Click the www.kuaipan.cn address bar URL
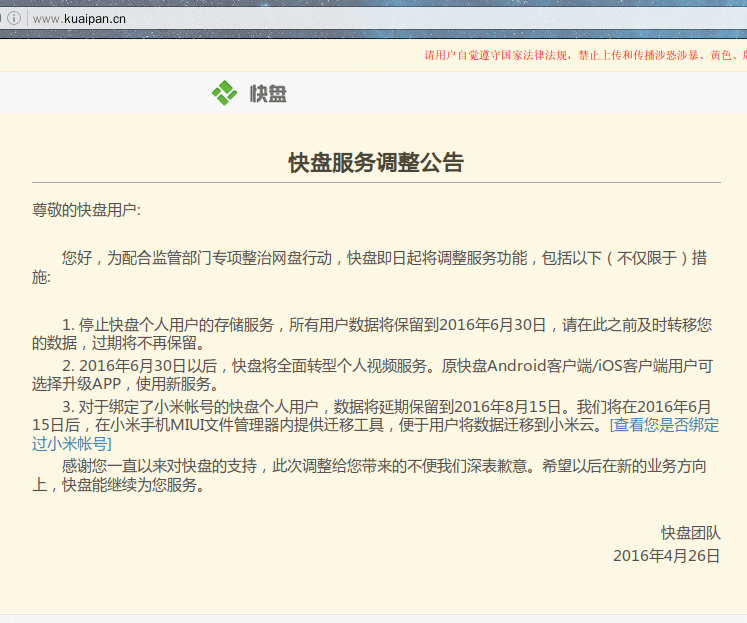Screen dimensions: 747x623 point(79,19)
